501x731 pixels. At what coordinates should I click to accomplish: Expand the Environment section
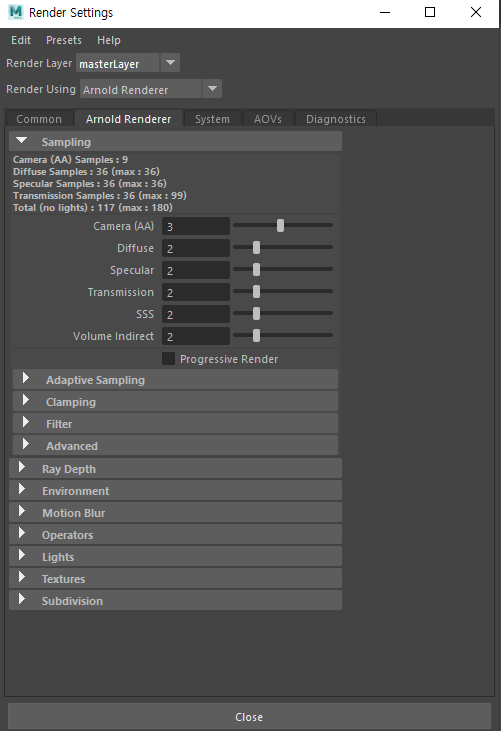[175, 490]
